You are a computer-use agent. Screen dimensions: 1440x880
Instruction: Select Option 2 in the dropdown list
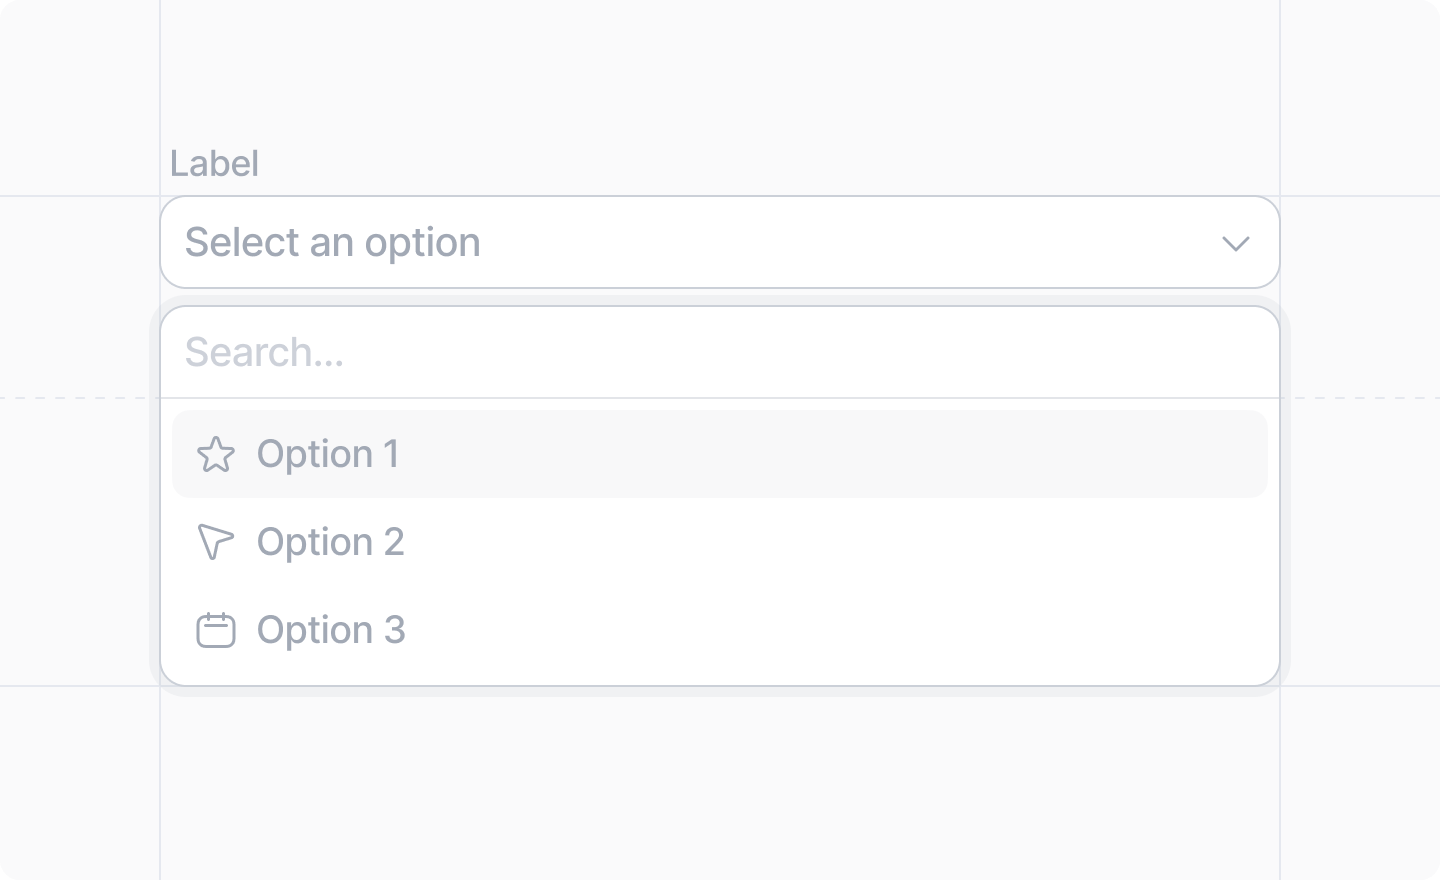point(719,542)
